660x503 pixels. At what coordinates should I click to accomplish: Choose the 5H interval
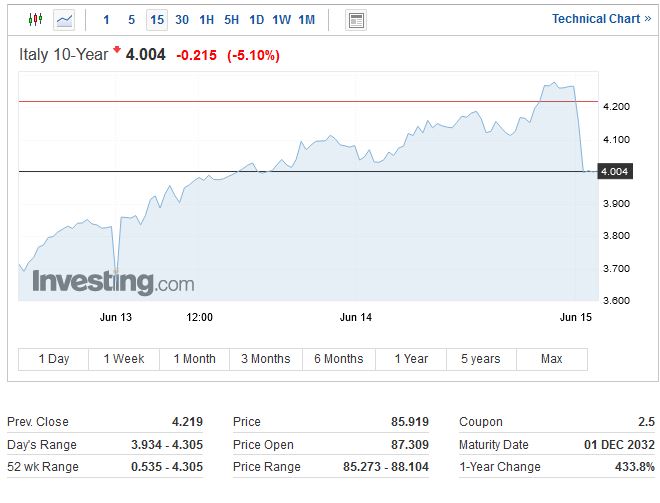click(x=232, y=19)
